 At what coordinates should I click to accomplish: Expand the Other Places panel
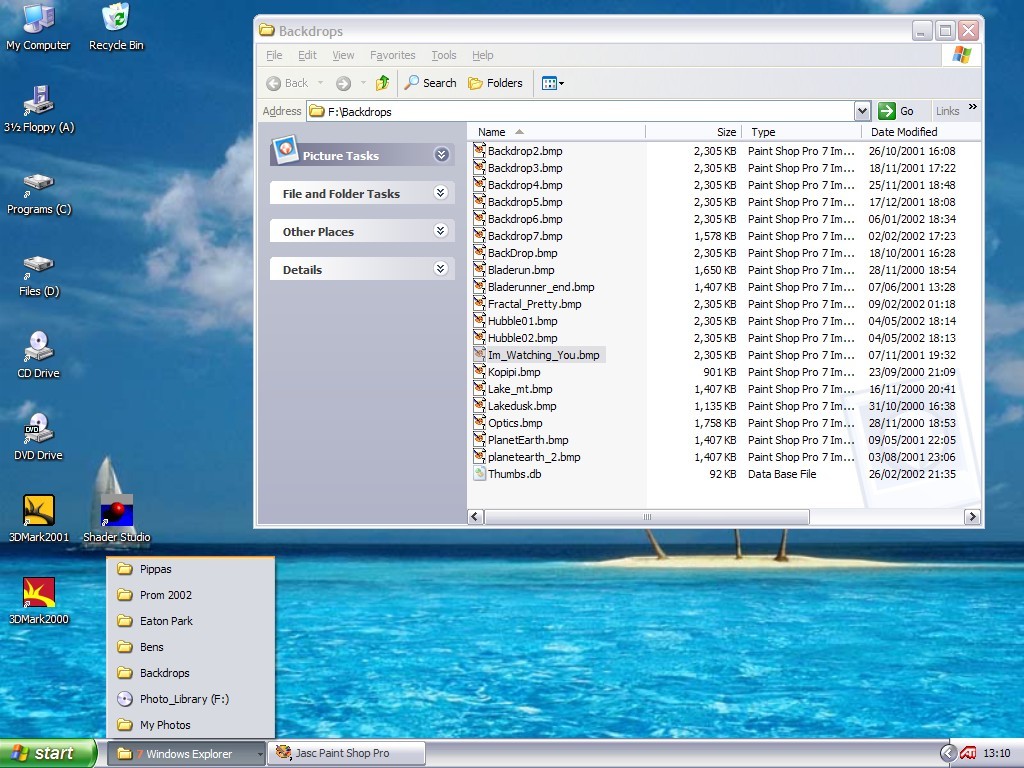[x=441, y=231]
